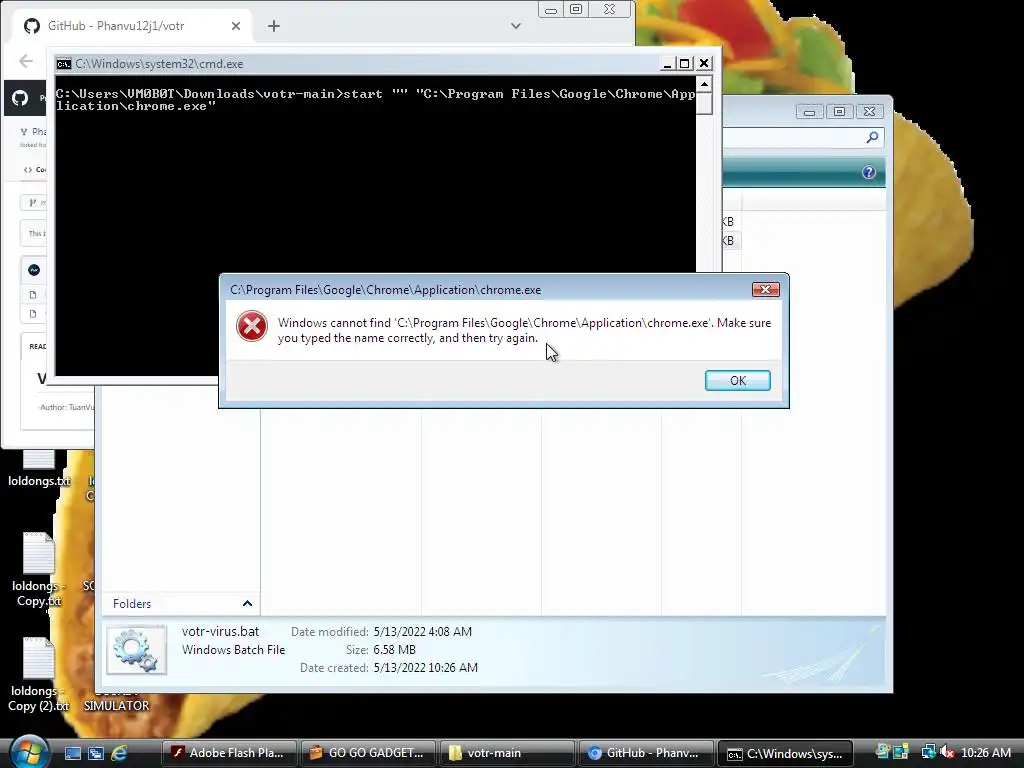Viewport: 1024px width, 768px height.
Task: Go back in the Chrome browser
Action: pyautogui.click(x=25, y=61)
